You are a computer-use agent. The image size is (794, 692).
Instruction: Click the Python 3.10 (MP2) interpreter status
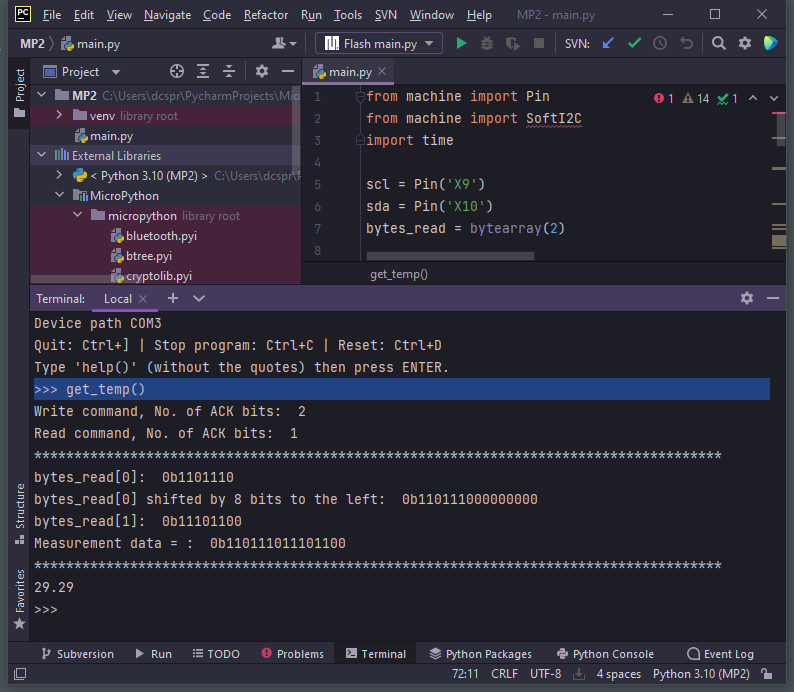(x=701, y=674)
